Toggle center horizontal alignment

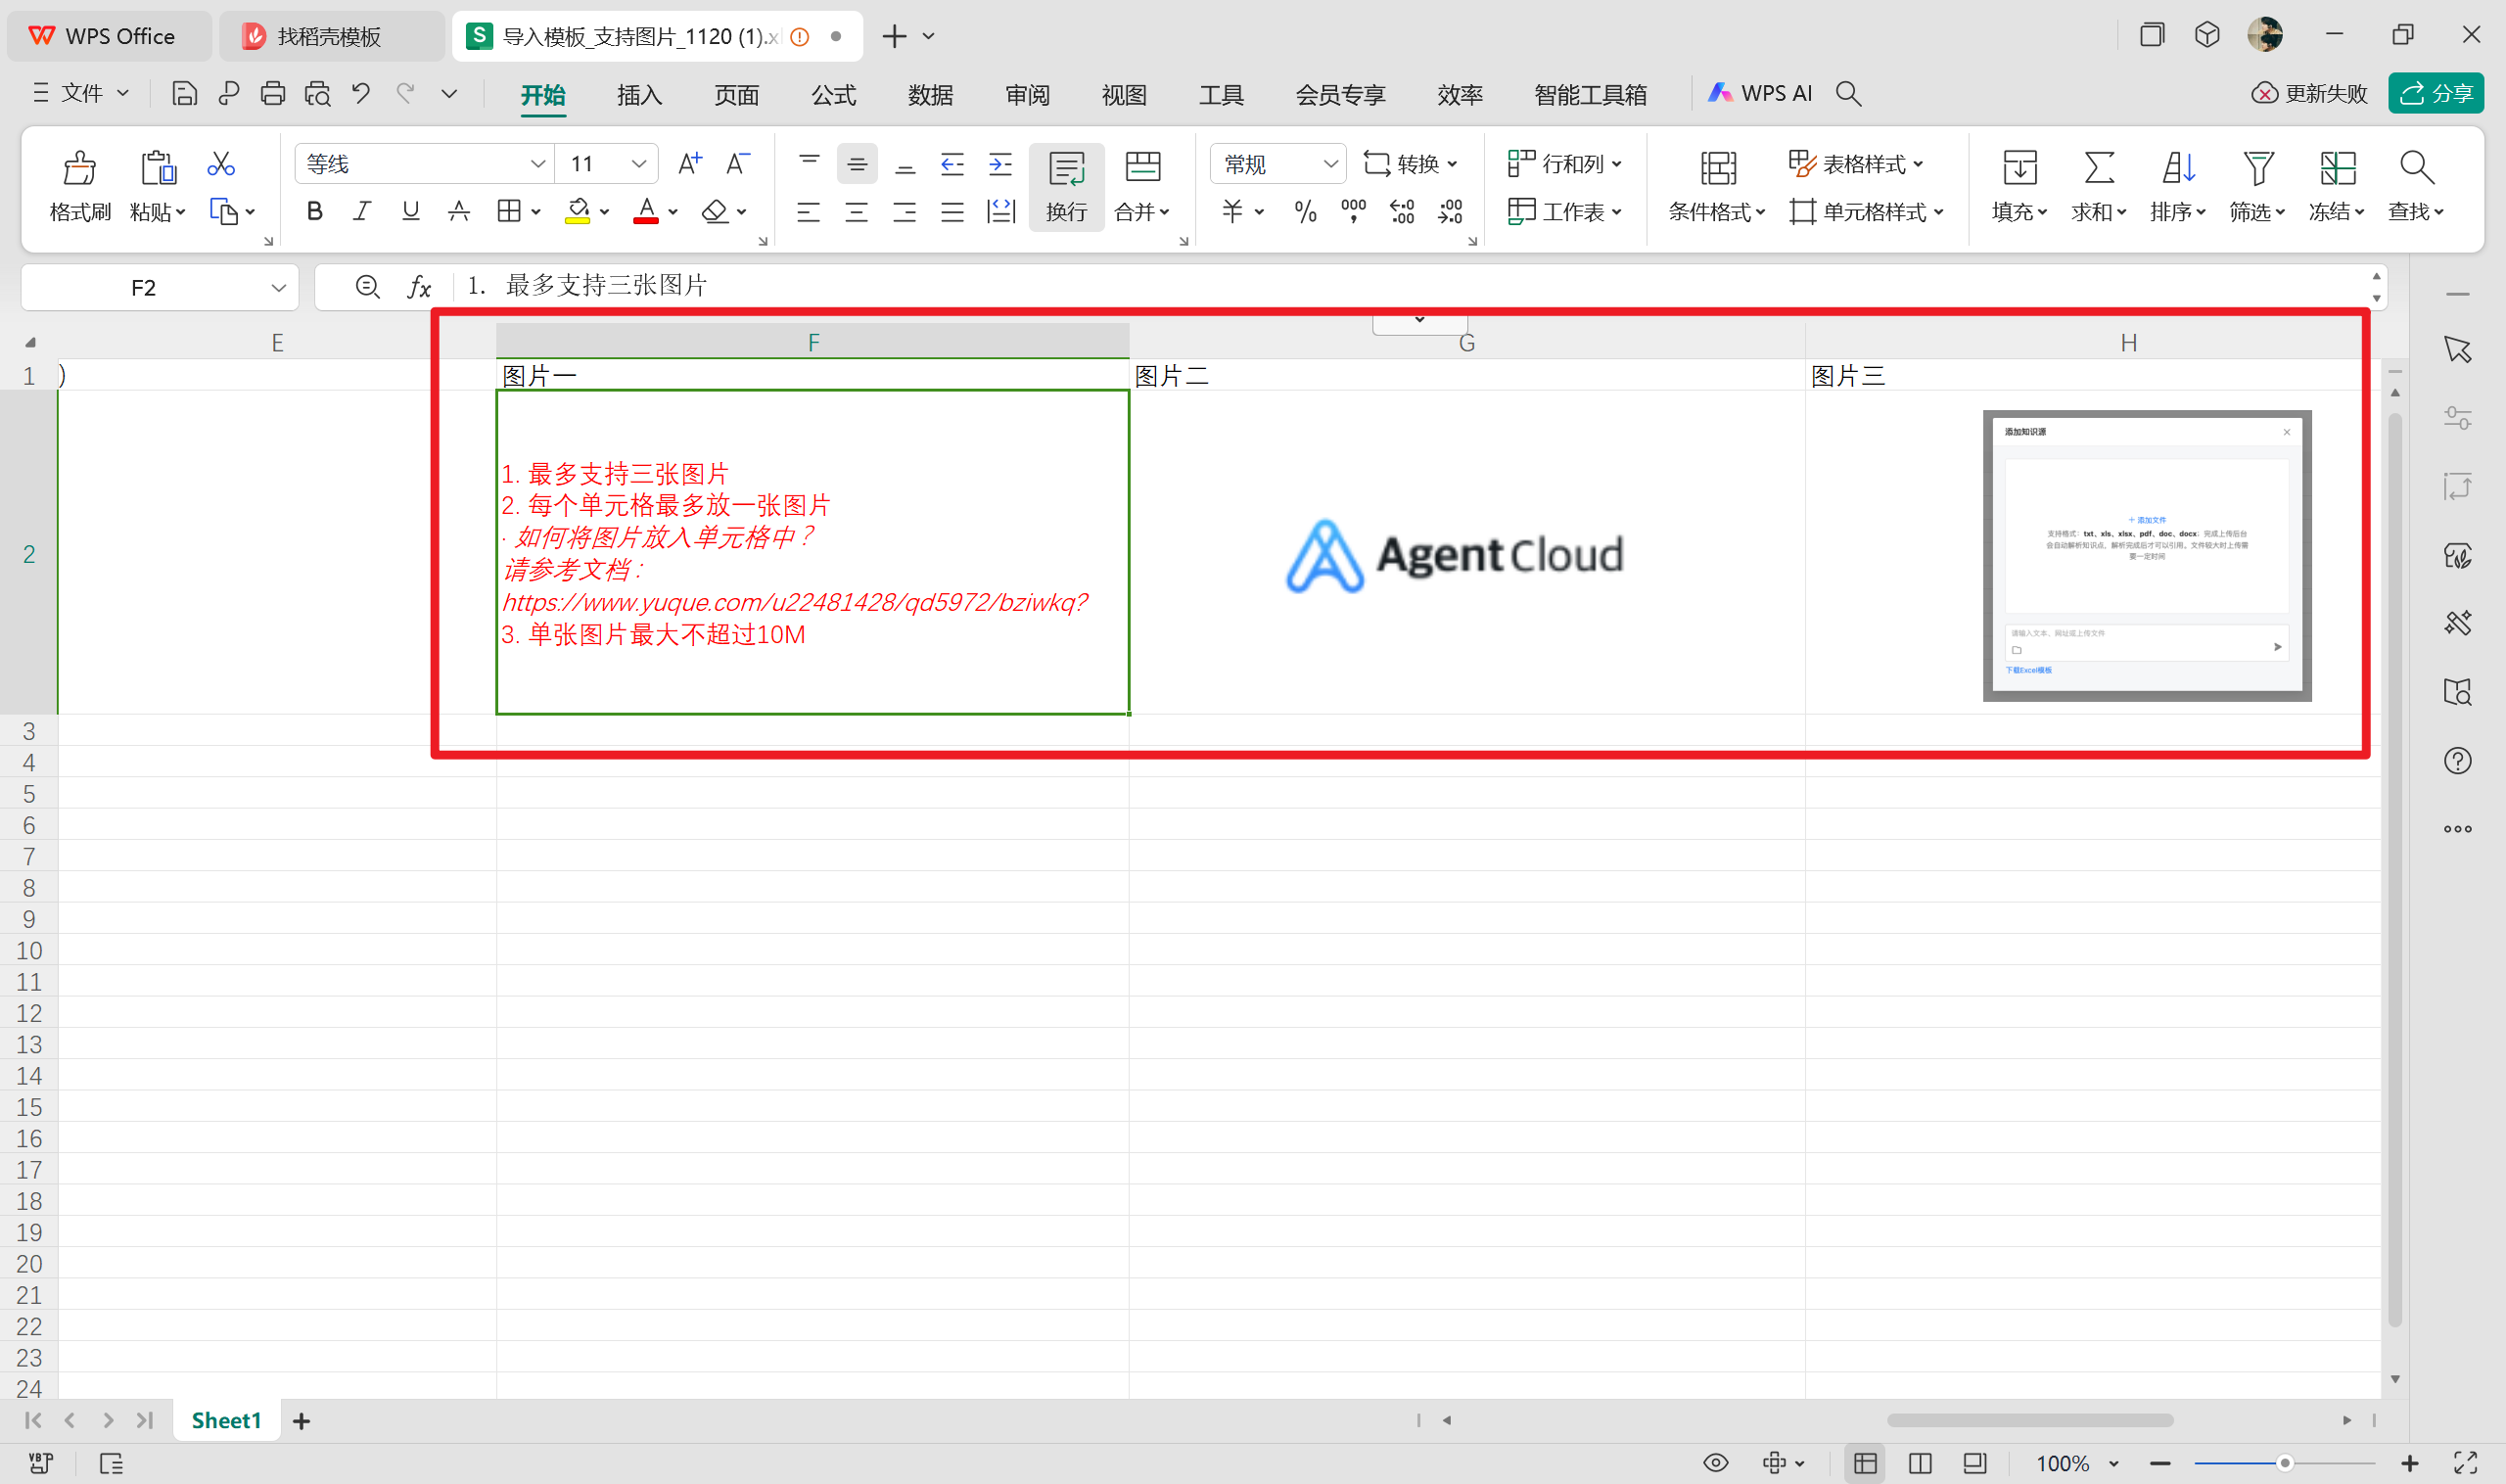point(856,211)
